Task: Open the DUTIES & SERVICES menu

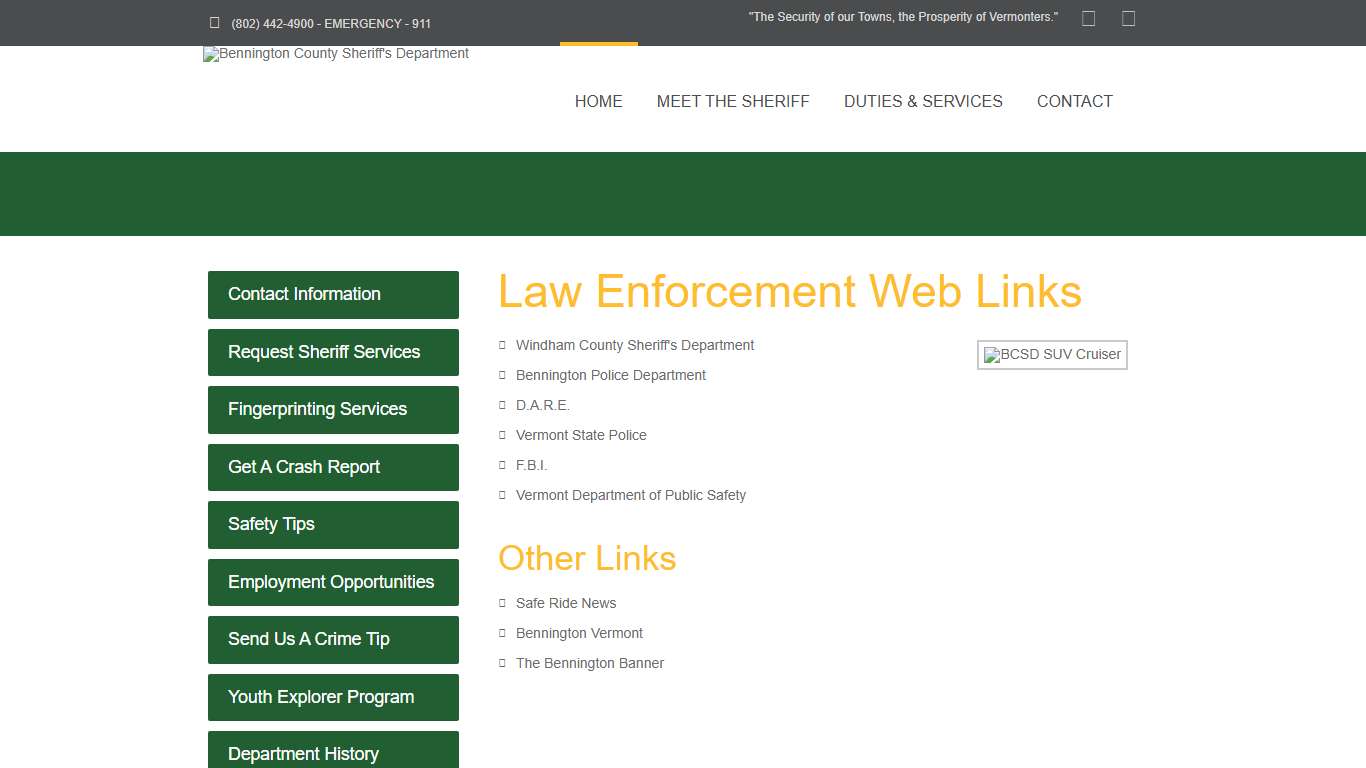Action: [923, 101]
